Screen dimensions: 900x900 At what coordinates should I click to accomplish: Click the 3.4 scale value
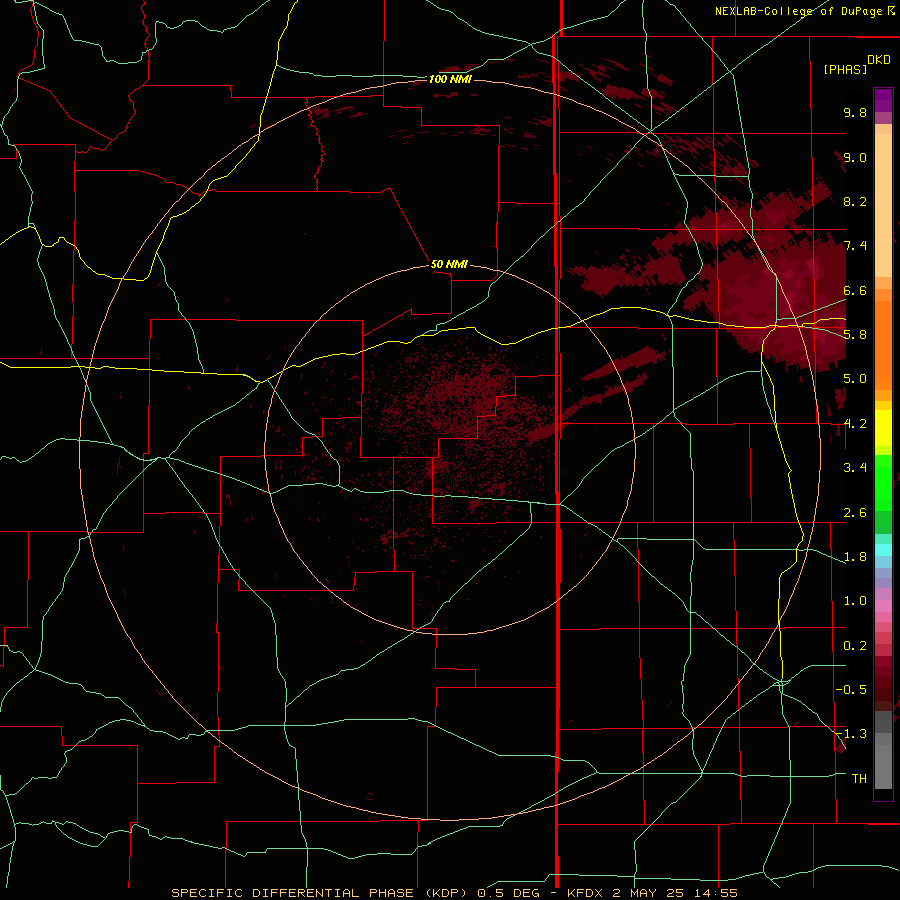tap(855, 468)
